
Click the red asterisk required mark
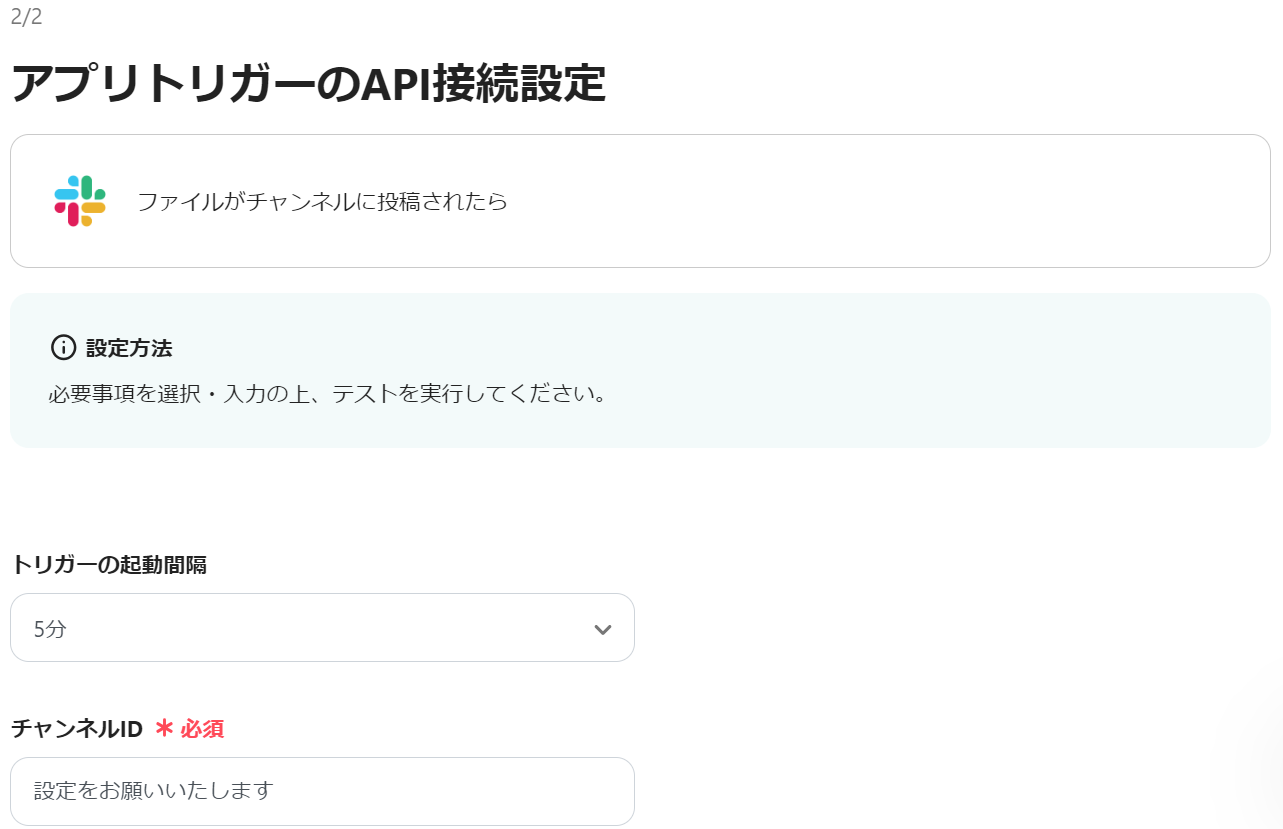click(x=164, y=729)
